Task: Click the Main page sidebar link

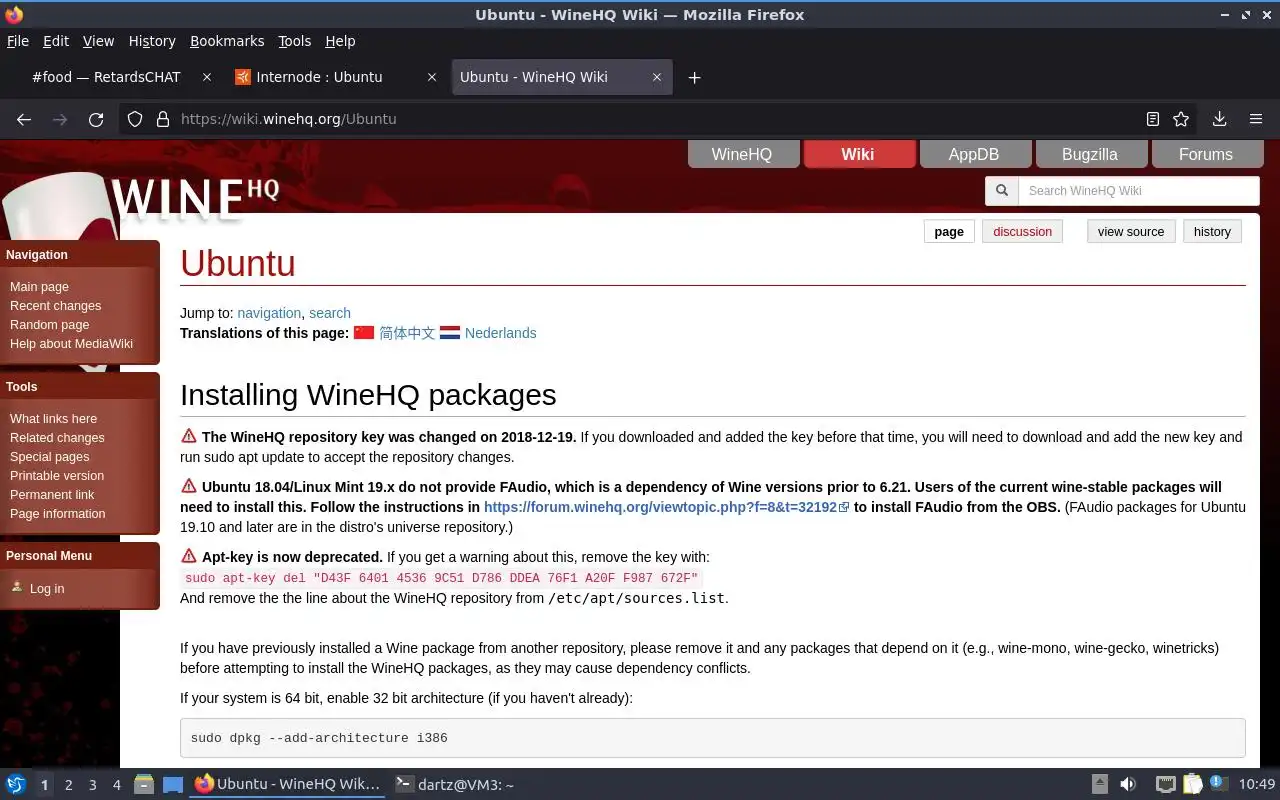Action: 39,286
